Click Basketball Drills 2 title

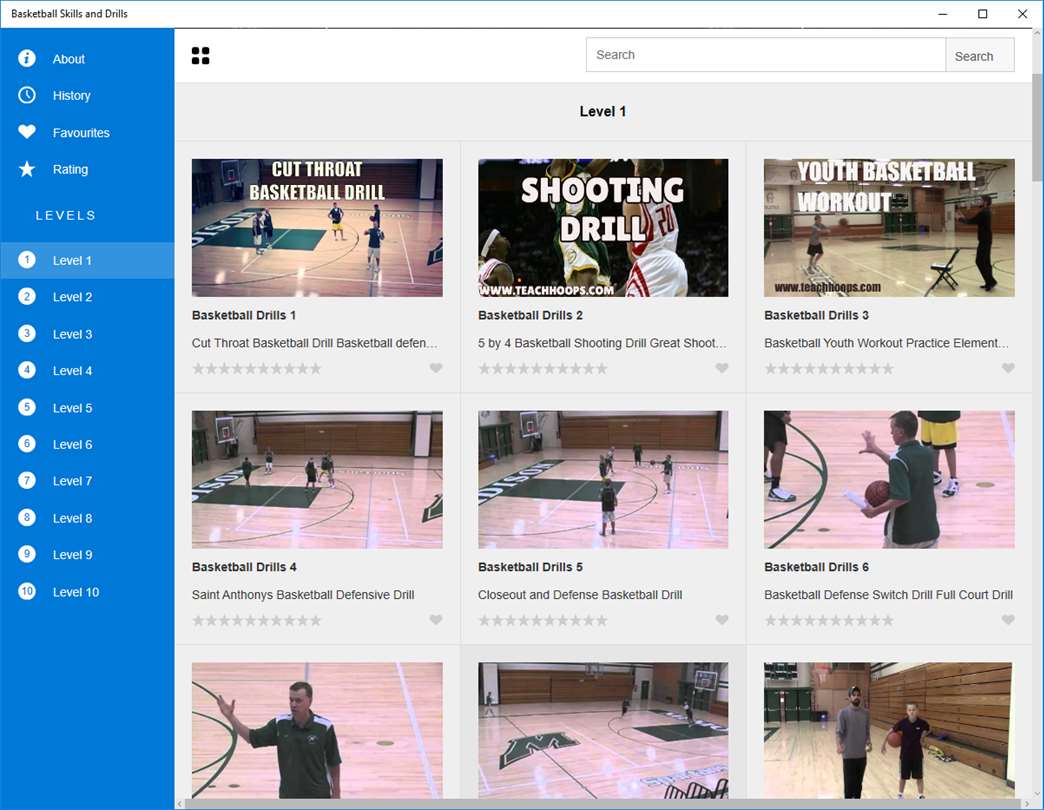pos(530,315)
